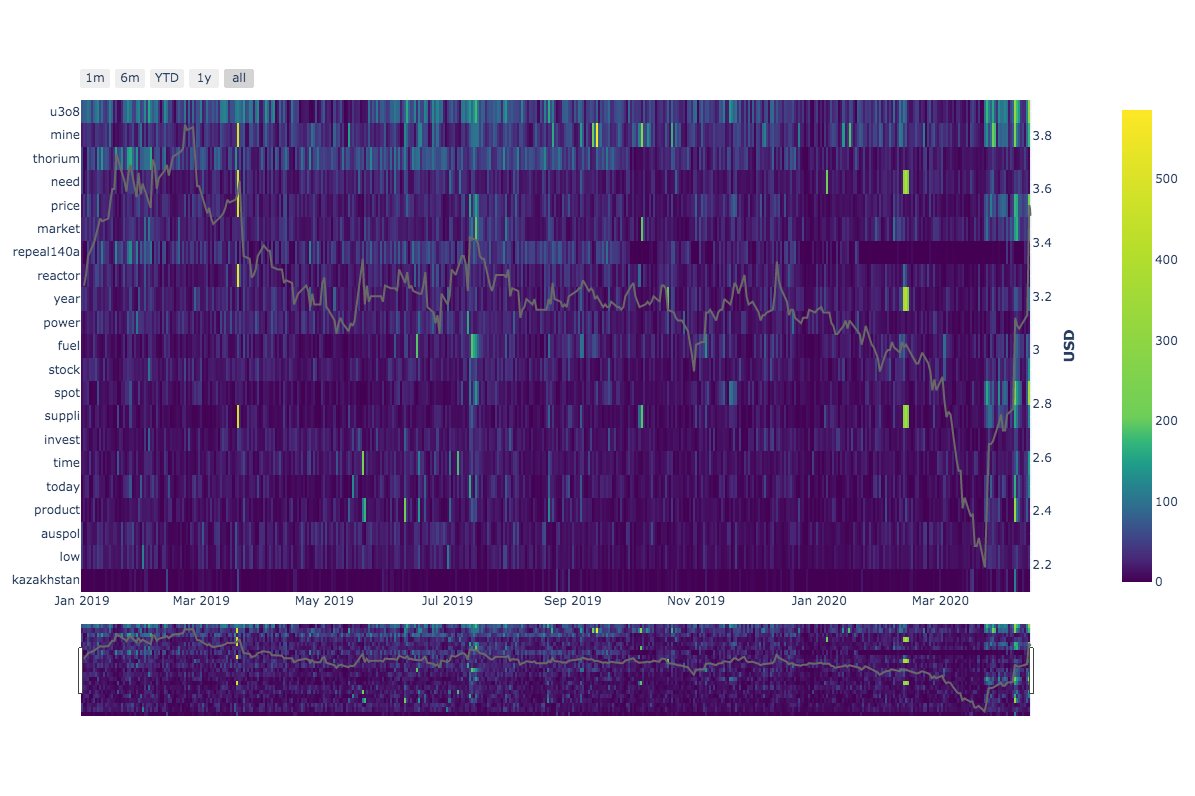Viewport: 1195px width, 796px height.
Task: Click the 'u3o8' row label
Action: [x=64, y=111]
